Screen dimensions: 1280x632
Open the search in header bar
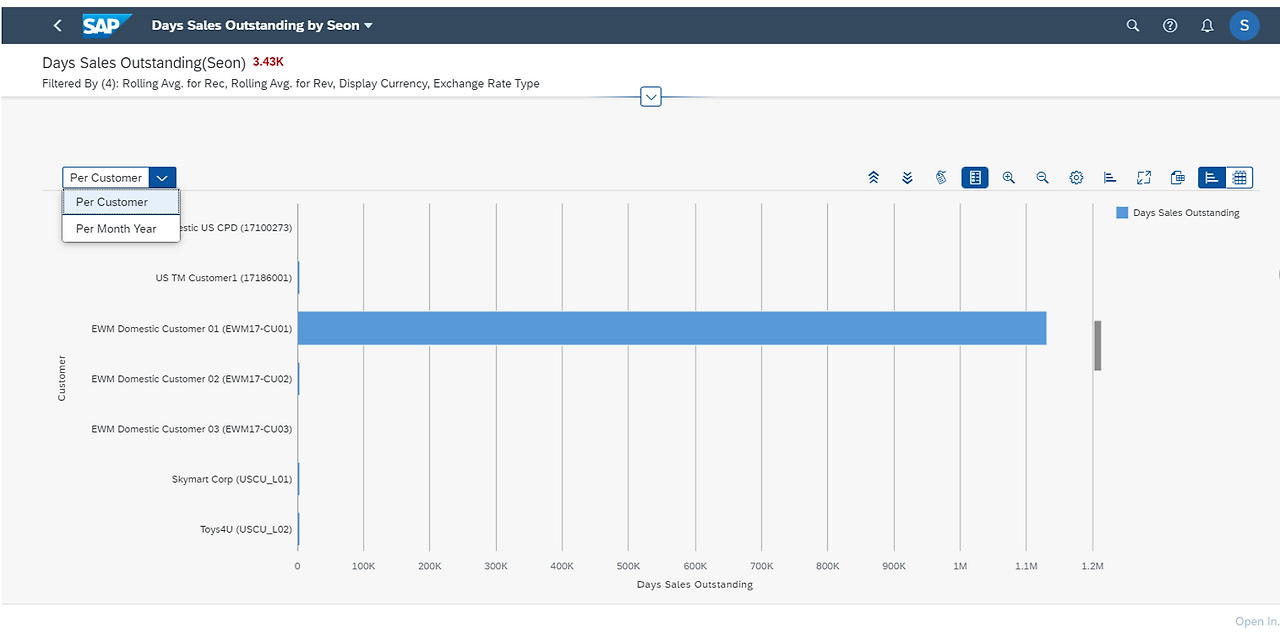1133,26
